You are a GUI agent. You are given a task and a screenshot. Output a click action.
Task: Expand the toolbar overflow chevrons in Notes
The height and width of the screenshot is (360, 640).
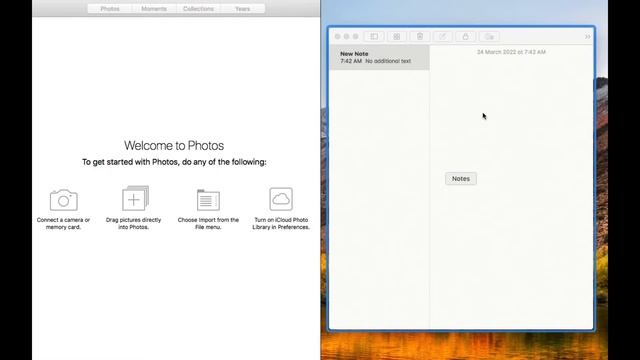587,37
